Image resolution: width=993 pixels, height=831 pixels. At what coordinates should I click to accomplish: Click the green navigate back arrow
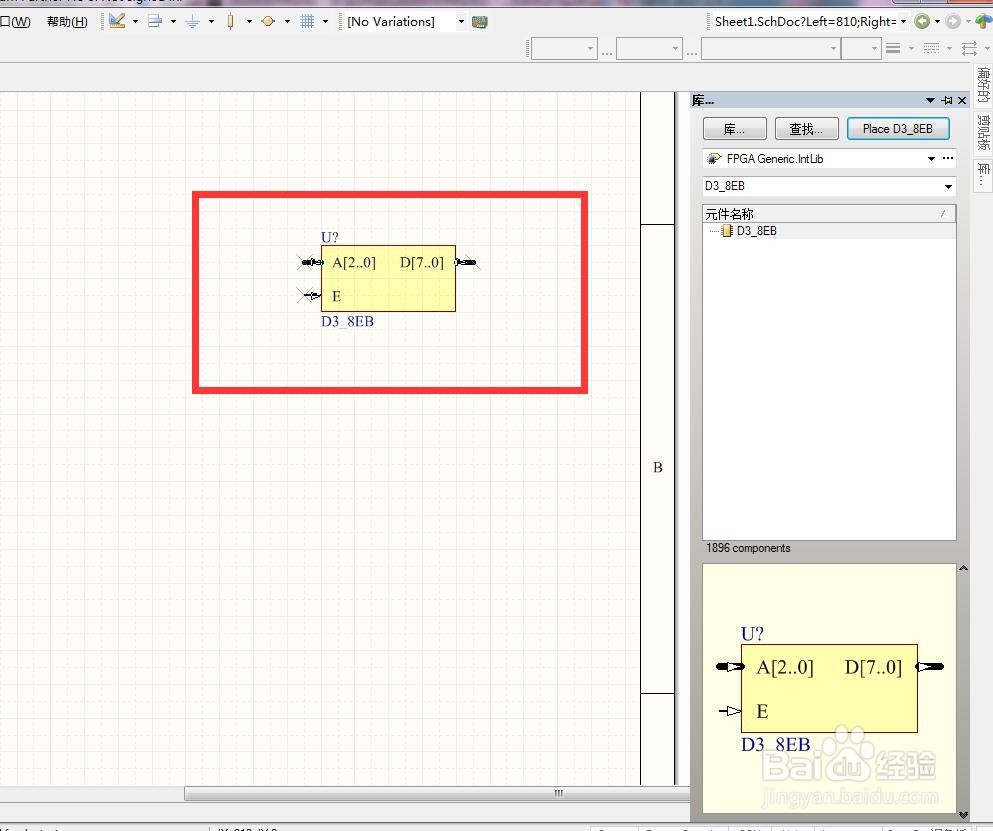pyautogui.click(x=923, y=22)
